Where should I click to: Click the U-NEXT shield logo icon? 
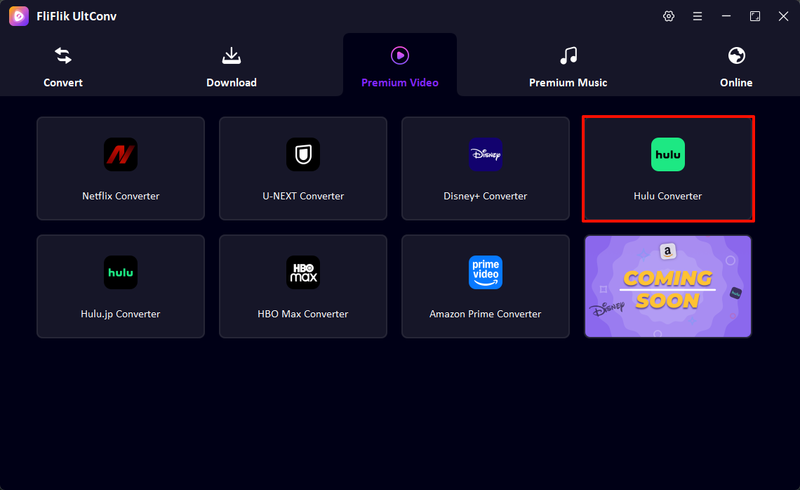(x=303, y=154)
